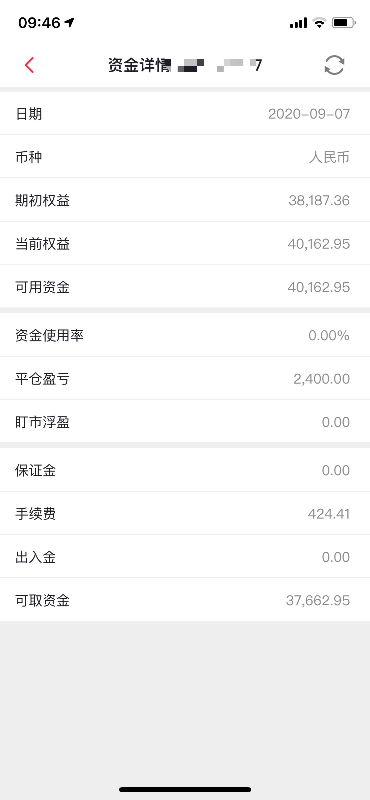Select the 盯市浮盈 row
The height and width of the screenshot is (800, 370).
point(185,422)
